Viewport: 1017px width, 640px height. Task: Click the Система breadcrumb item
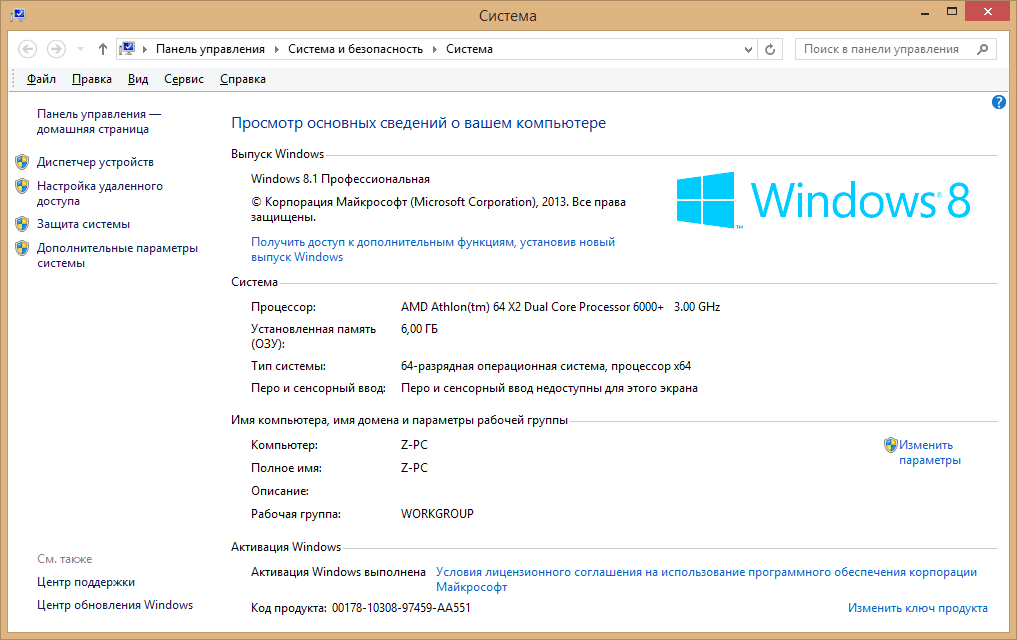pyautogui.click(x=469, y=49)
